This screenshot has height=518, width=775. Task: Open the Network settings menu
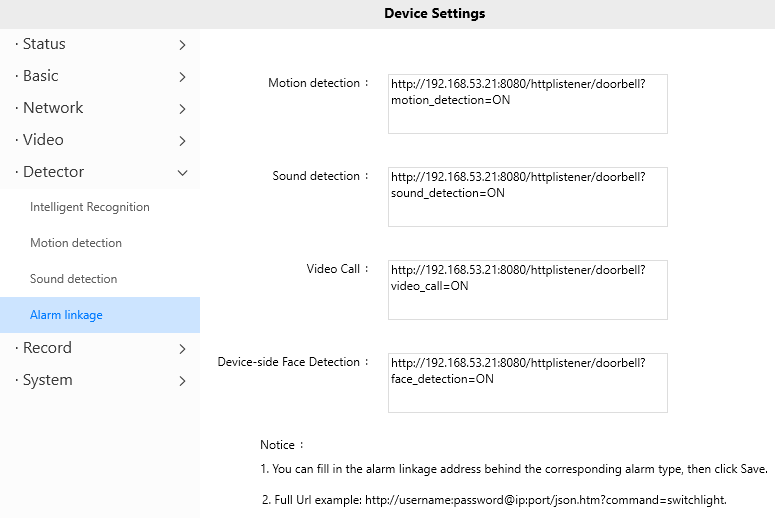tap(53, 108)
